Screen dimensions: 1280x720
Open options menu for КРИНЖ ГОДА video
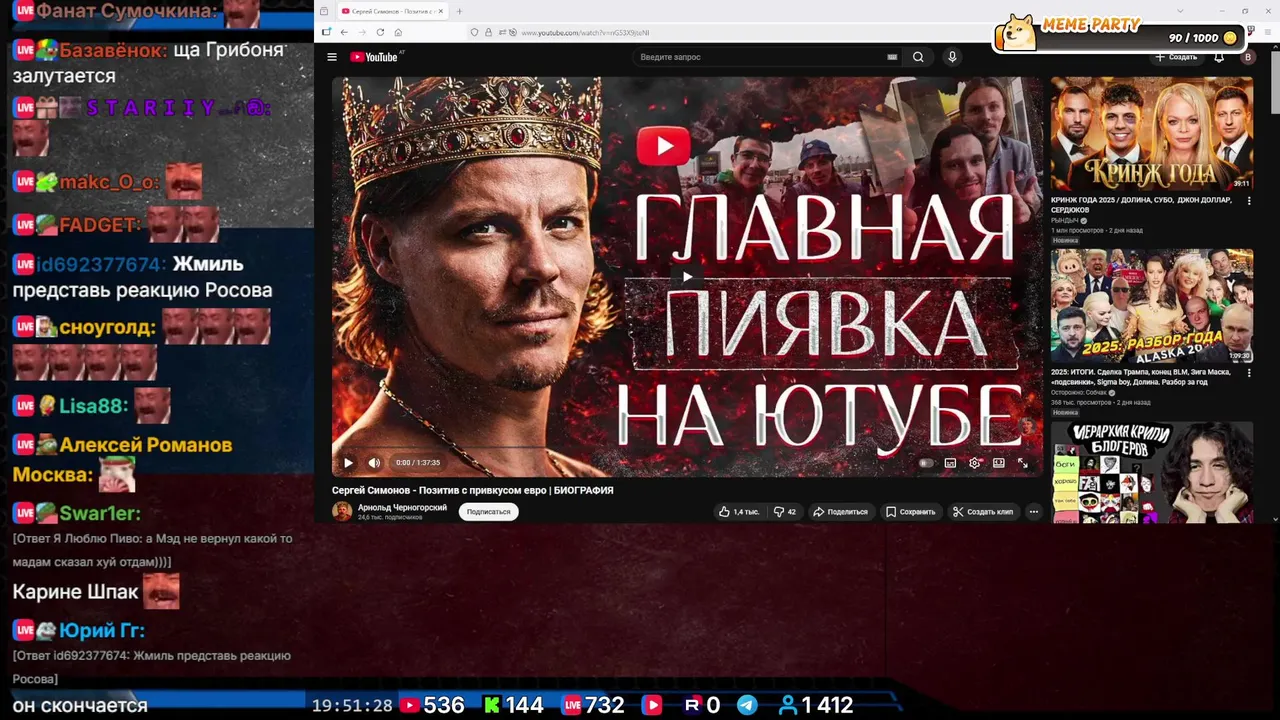pyautogui.click(x=1249, y=201)
